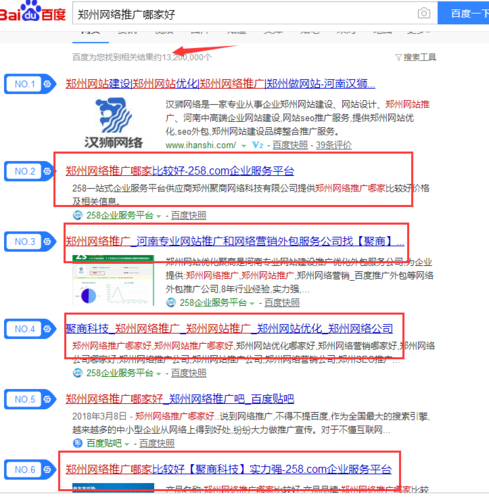Click the 258 icon under NO.2 result

[x=78, y=215]
